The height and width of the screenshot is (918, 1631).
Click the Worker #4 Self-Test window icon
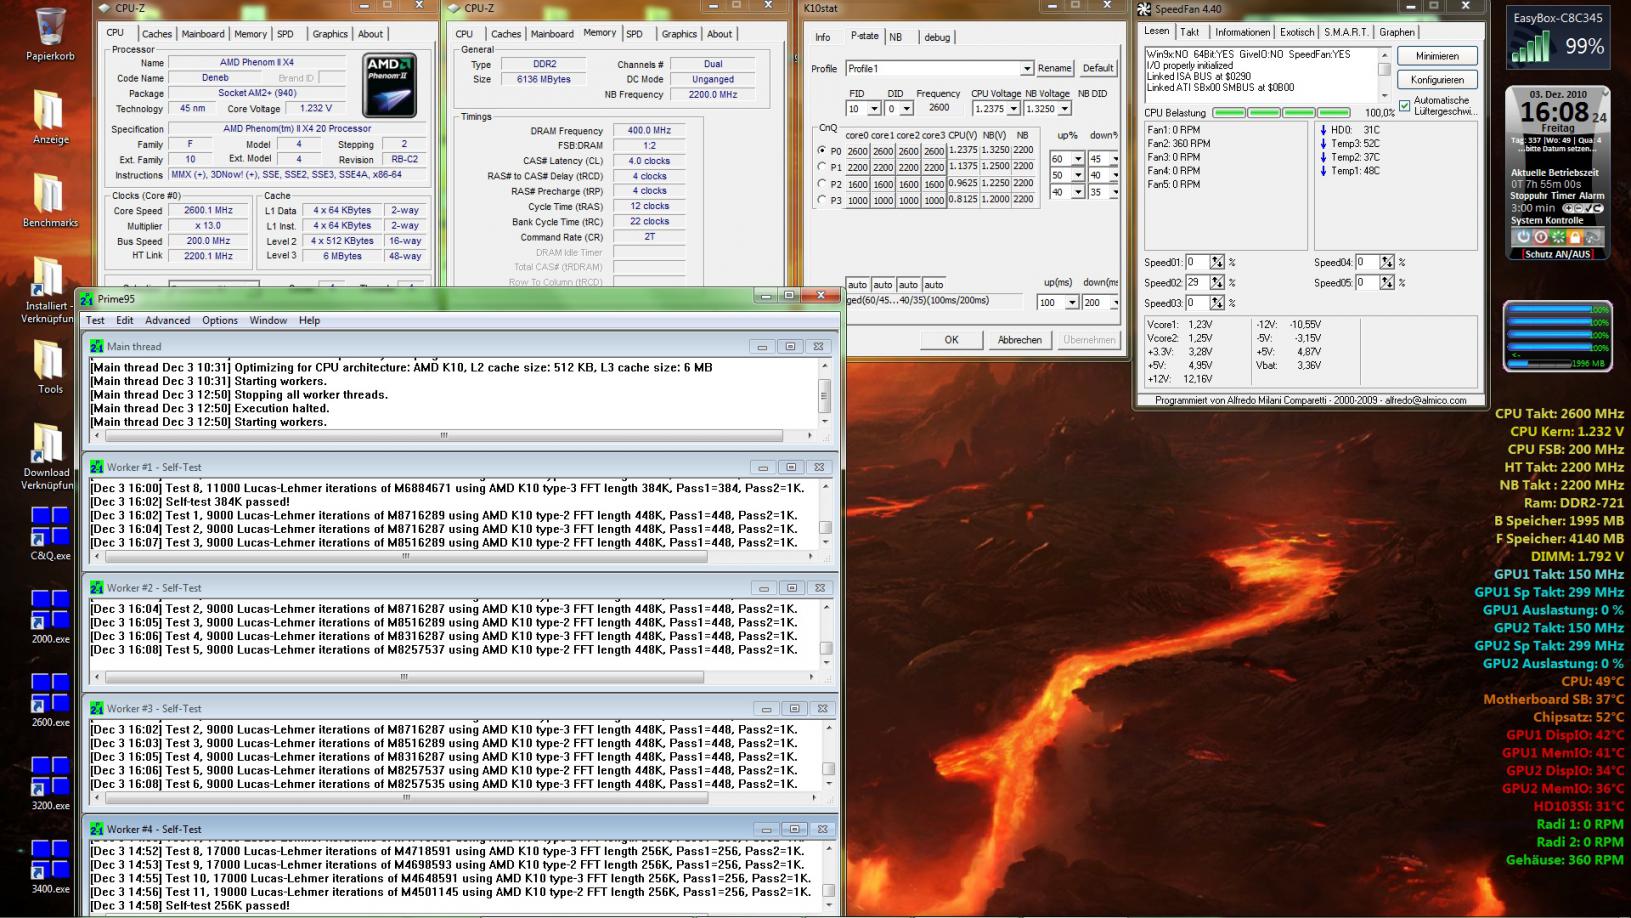tap(97, 829)
